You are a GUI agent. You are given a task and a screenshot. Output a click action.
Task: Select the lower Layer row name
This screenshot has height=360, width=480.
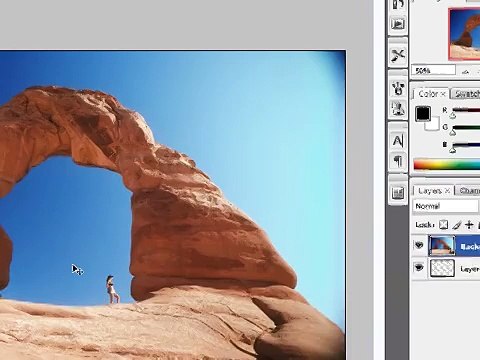click(x=470, y=268)
